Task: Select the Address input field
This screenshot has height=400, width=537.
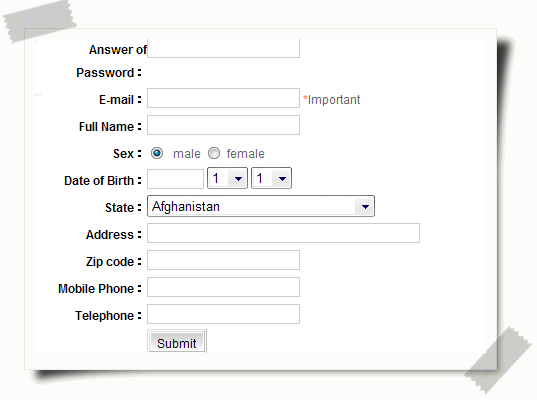Action: coord(284,233)
